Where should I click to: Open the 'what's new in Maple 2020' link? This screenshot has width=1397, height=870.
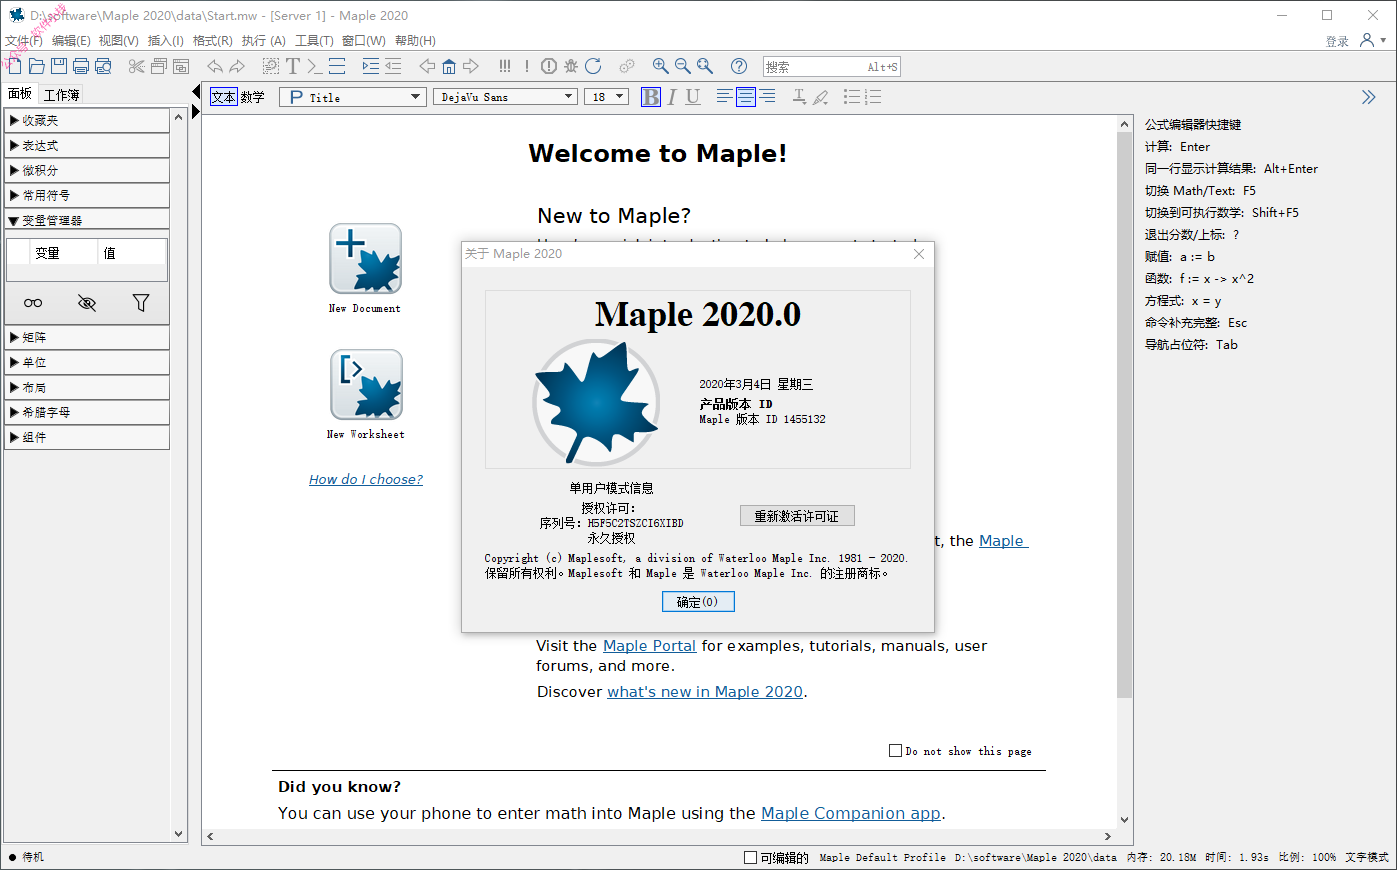(x=705, y=692)
